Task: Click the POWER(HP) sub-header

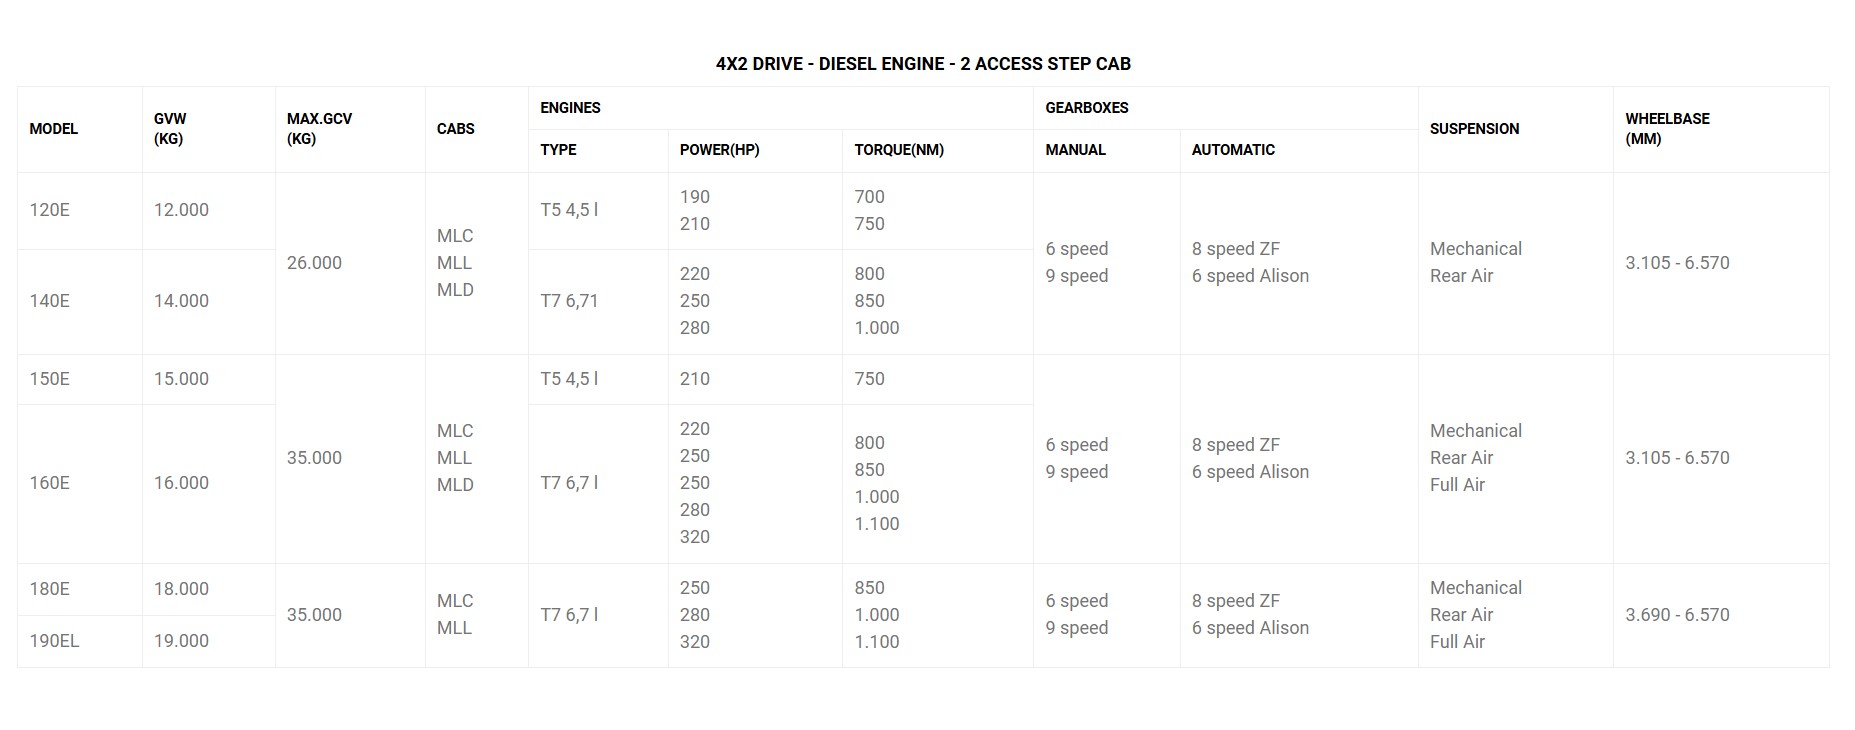Action: click(x=719, y=150)
